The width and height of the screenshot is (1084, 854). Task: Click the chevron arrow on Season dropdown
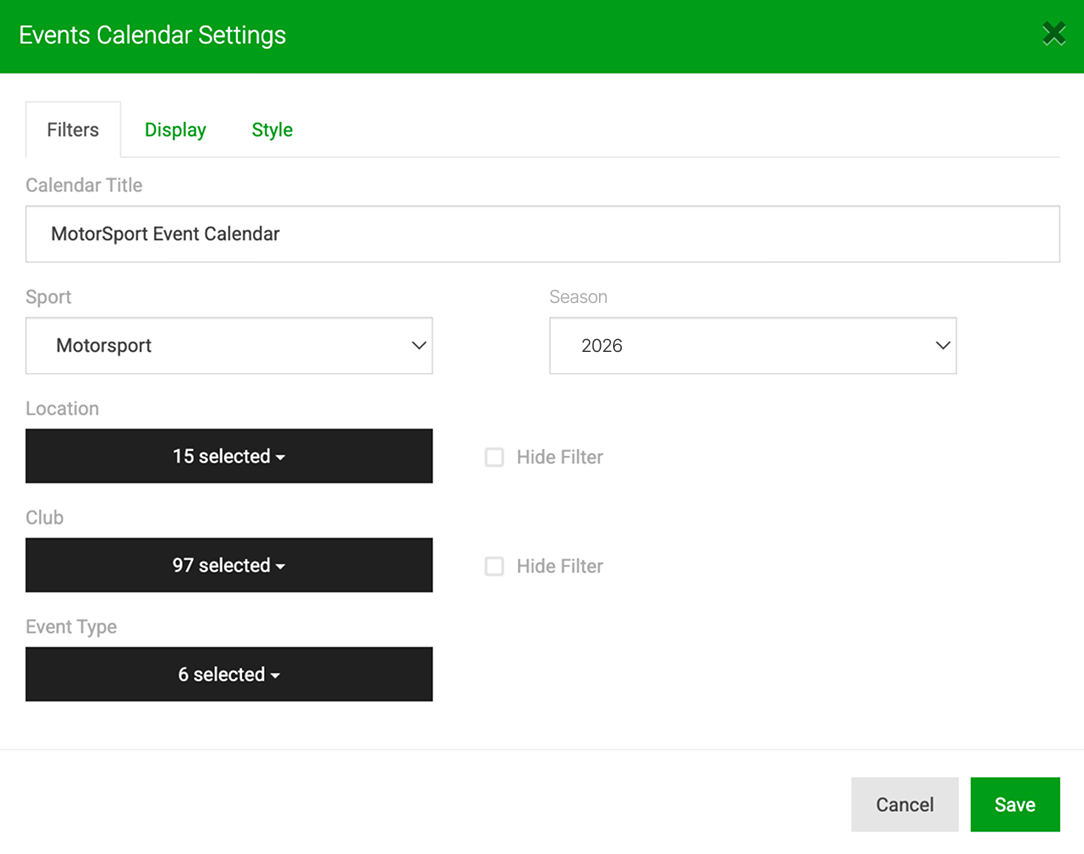click(943, 345)
